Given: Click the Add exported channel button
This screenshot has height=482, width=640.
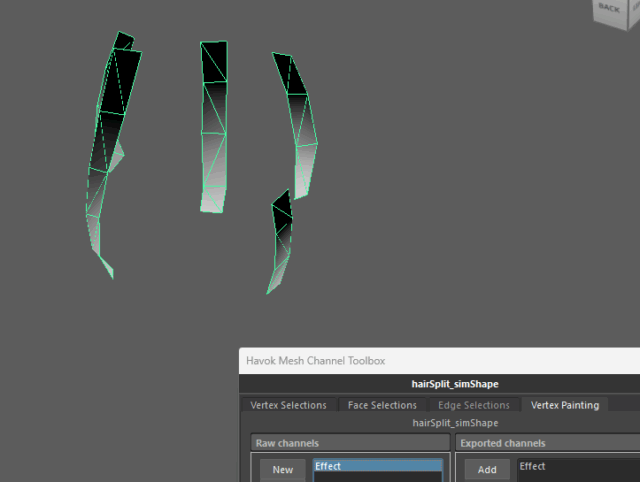Looking at the screenshot, I should (487, 470).
